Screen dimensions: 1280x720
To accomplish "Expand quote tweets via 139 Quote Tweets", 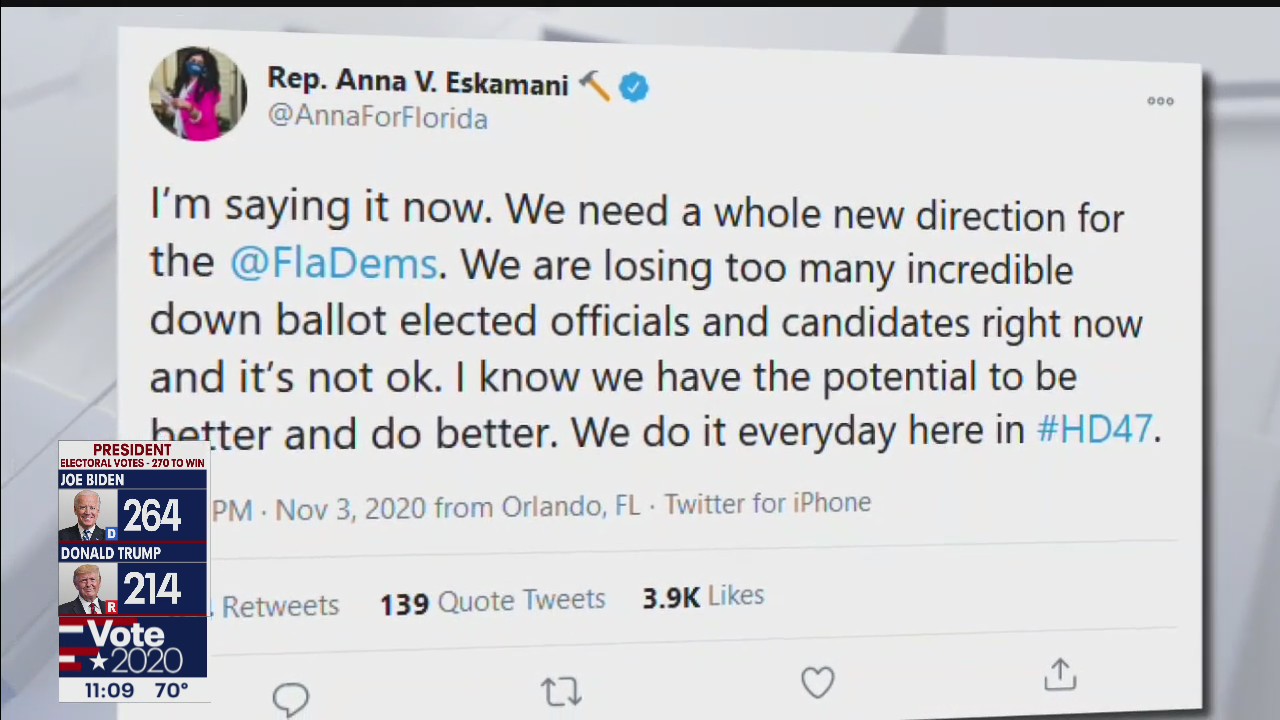I will click(491, 600).
